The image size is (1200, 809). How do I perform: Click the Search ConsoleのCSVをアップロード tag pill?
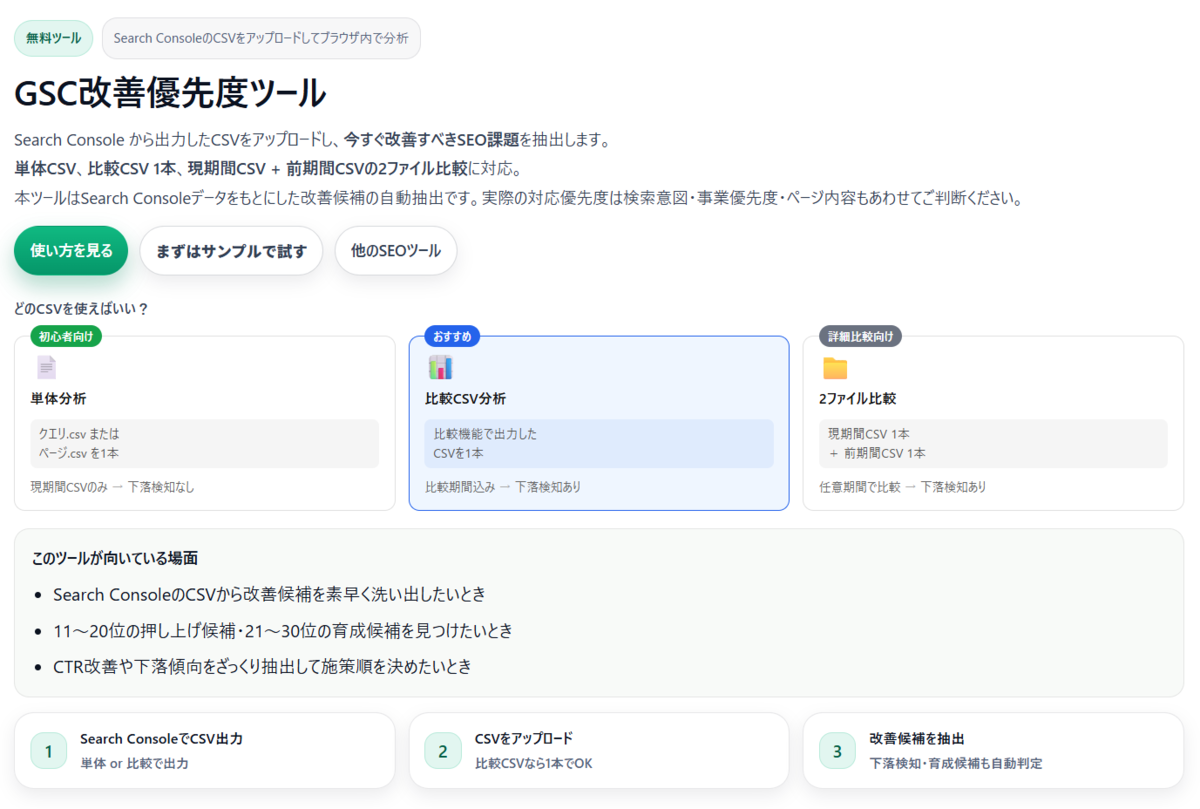click(261, 38)
